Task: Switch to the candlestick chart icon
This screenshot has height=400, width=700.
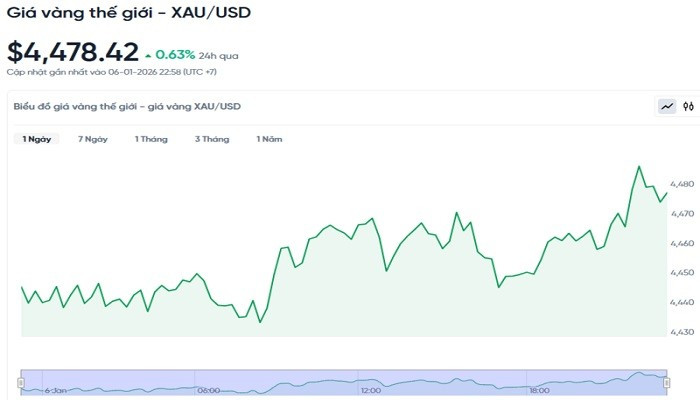Action: point(688,106)
